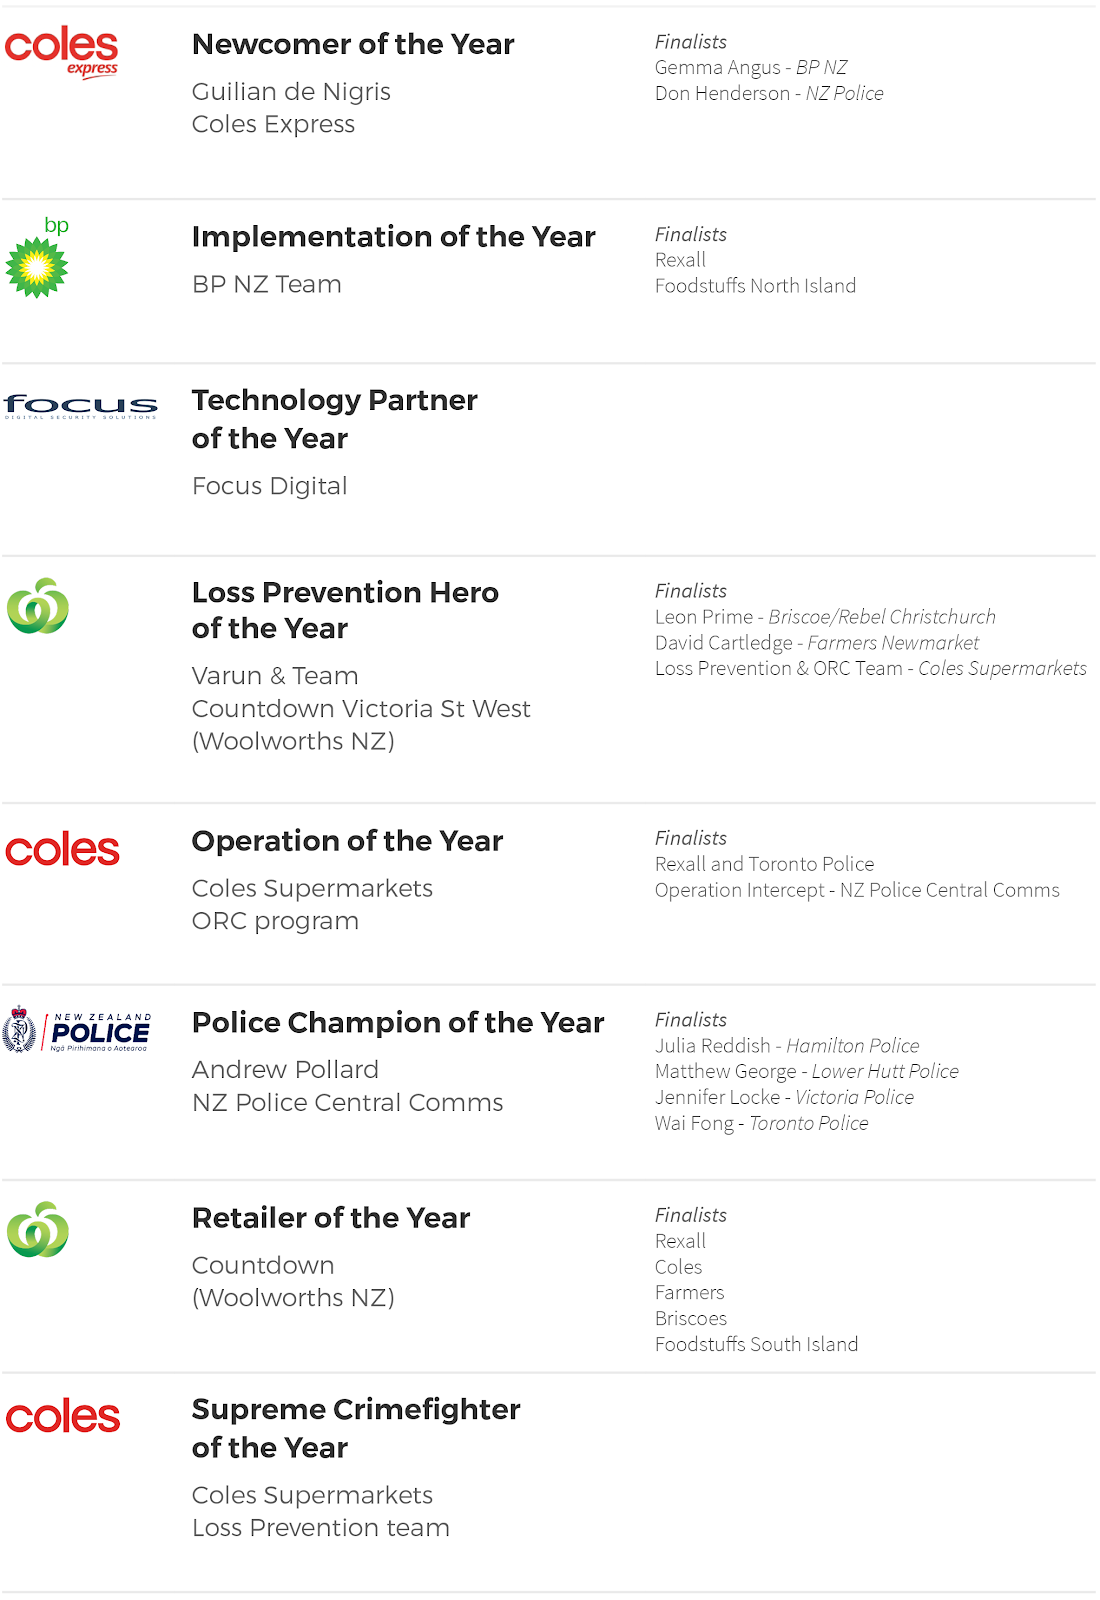The height and width of the screenshot is (1600, 1100).
Task: Click the Coles Express logo
Action: click(x=62, y=52)
